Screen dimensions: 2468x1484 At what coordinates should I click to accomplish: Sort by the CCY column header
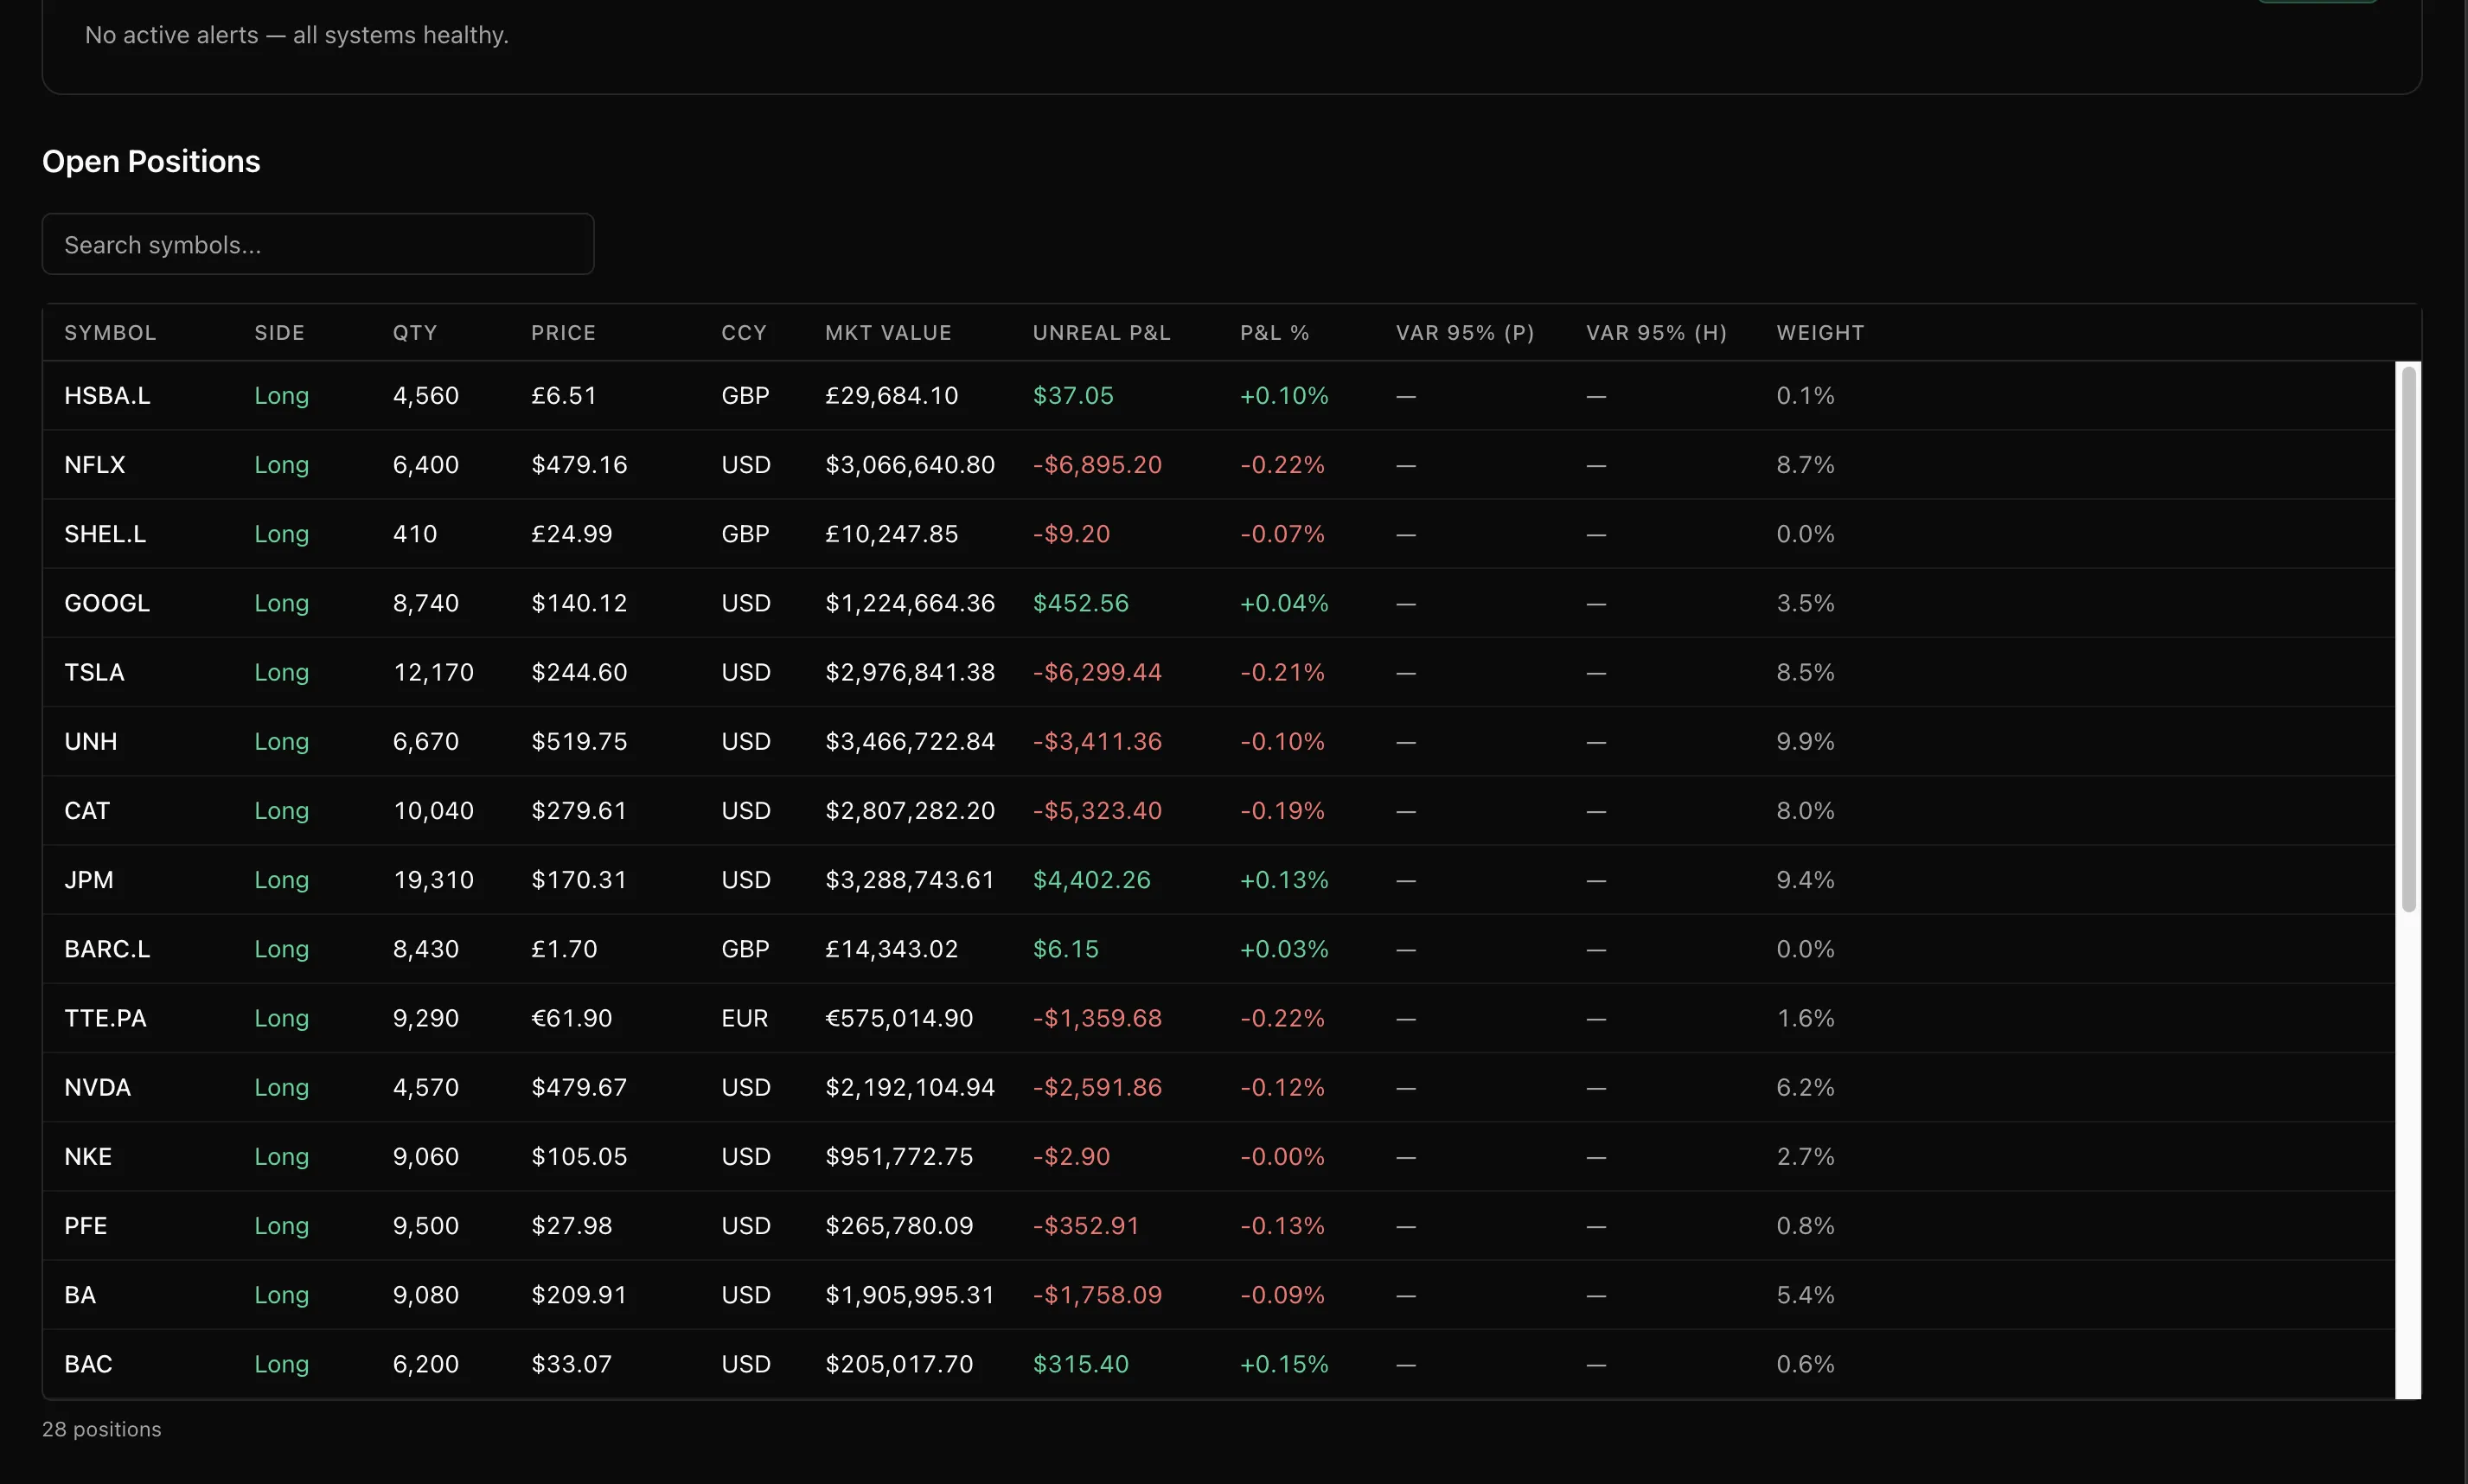point(744,332)
